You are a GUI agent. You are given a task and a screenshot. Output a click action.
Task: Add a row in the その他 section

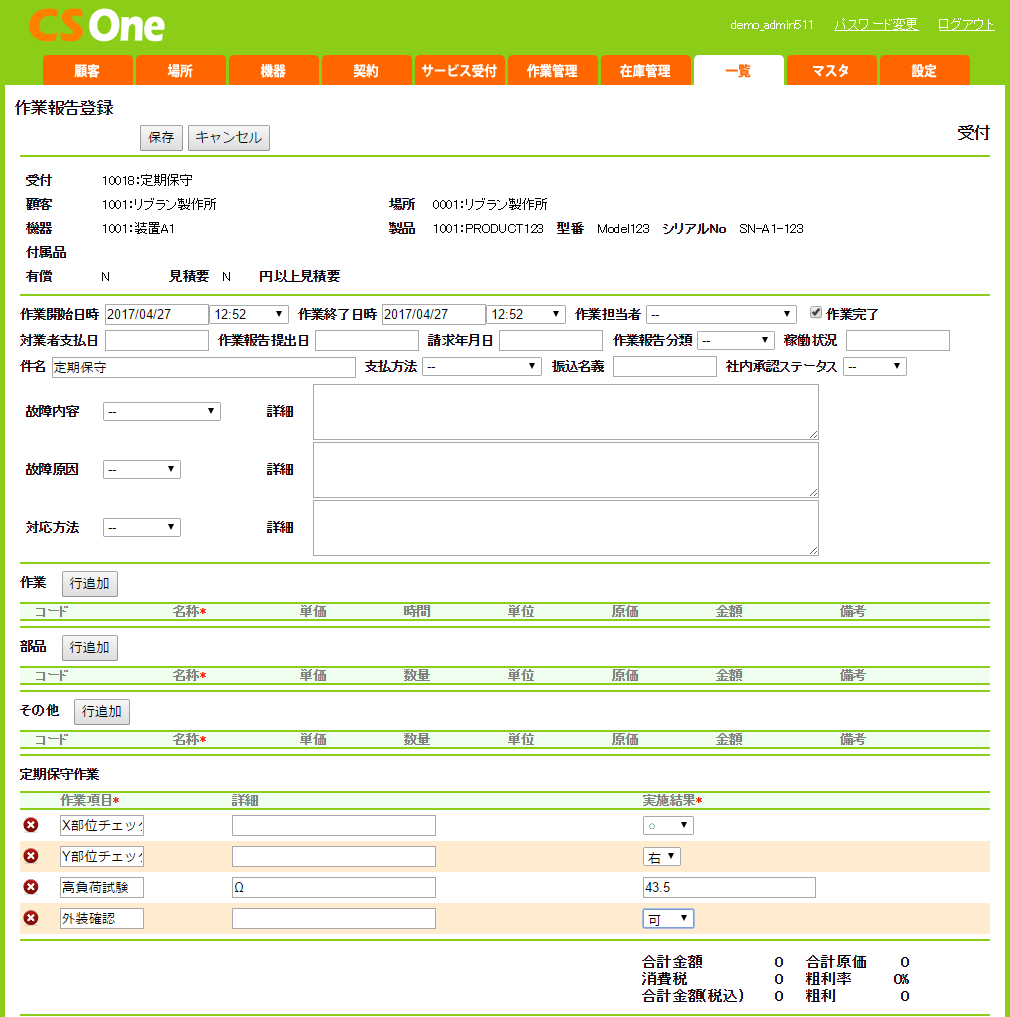[102, 712]
